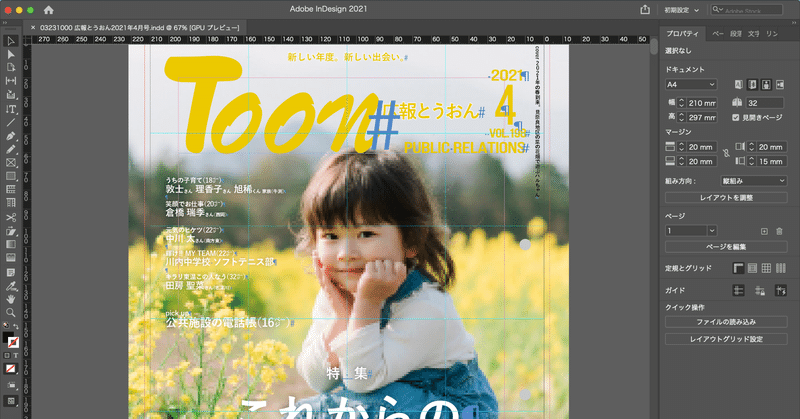Open the page number 1 dropdown
Image resolution: width=800 pixels, height=419 pixels.
[x=712, y=231]
